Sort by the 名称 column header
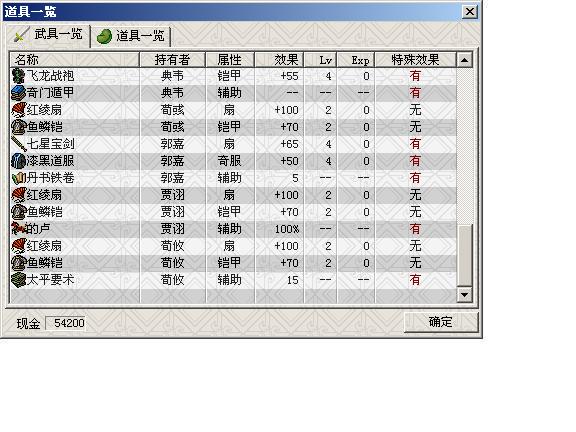This screenshot has height=432, width=576. (75, 60)
